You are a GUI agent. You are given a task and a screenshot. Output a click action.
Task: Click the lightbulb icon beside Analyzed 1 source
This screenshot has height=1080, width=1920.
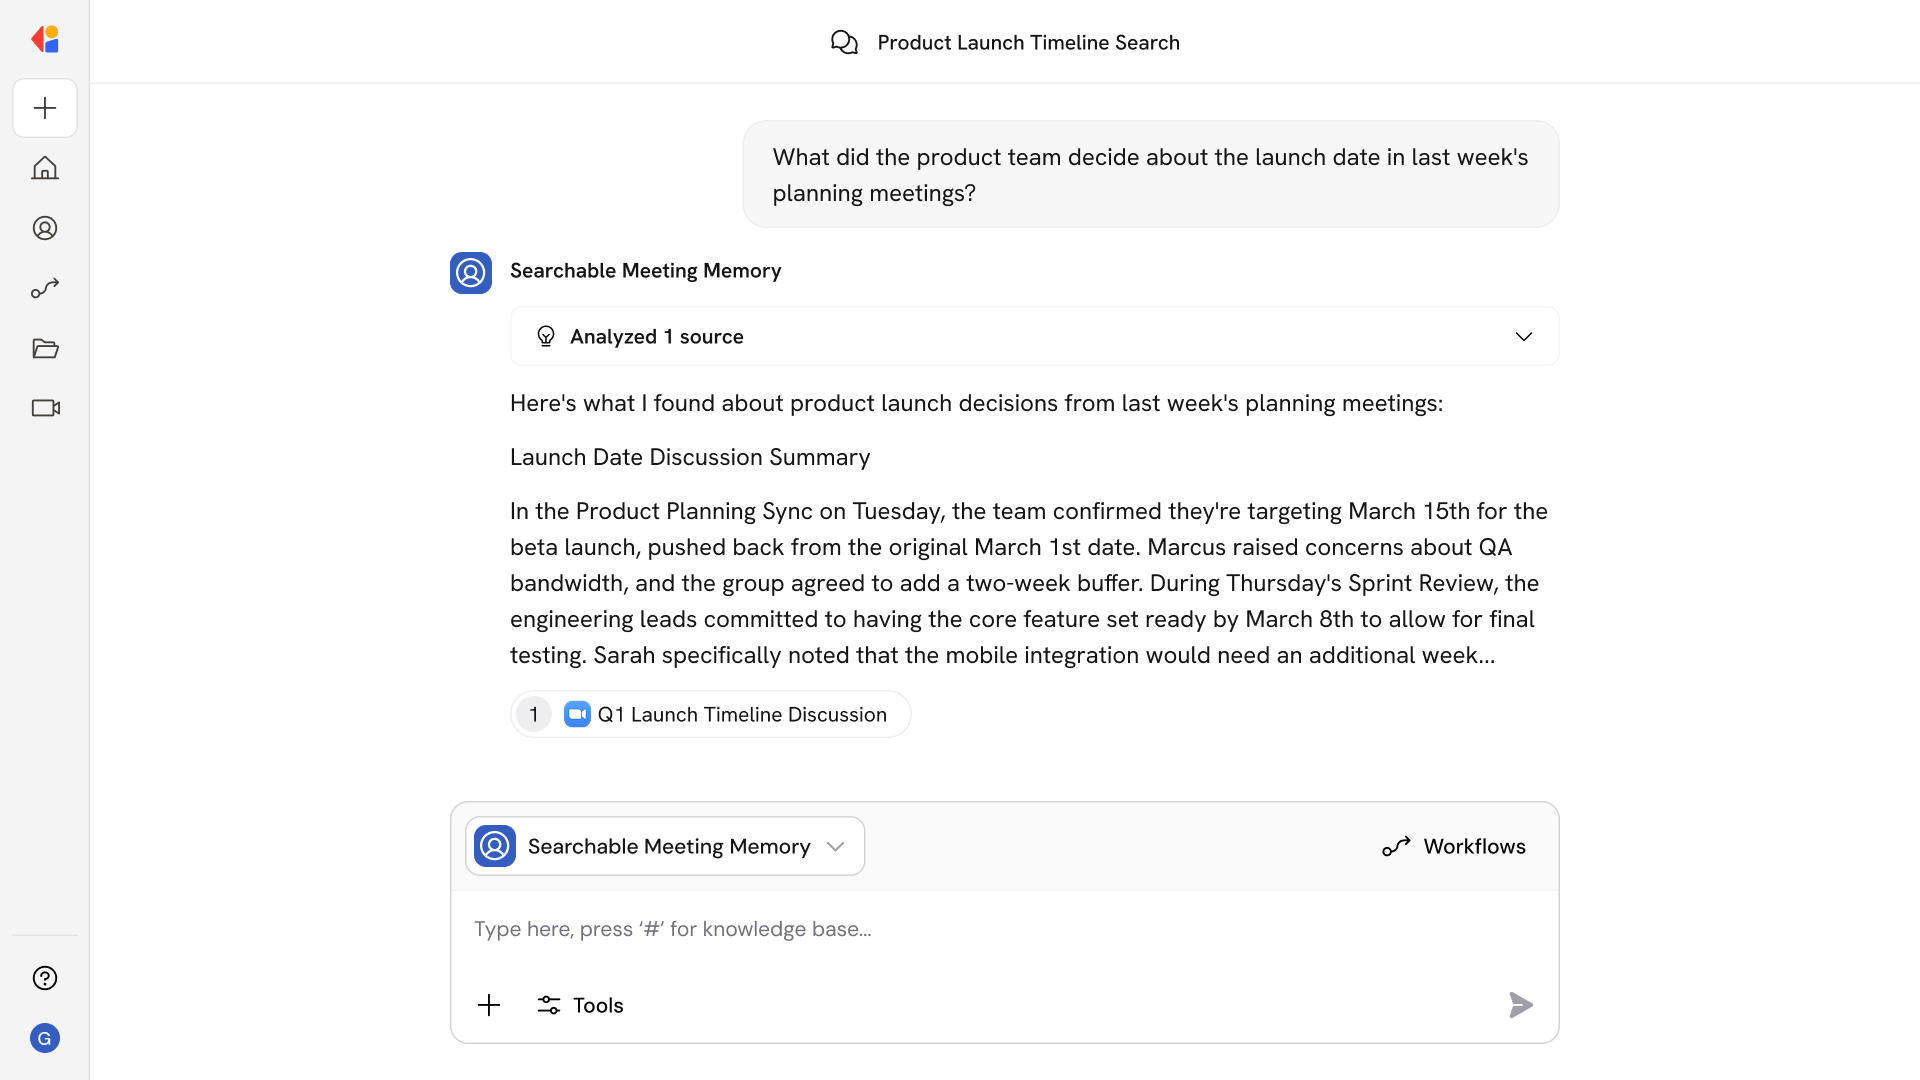[546, 336]
